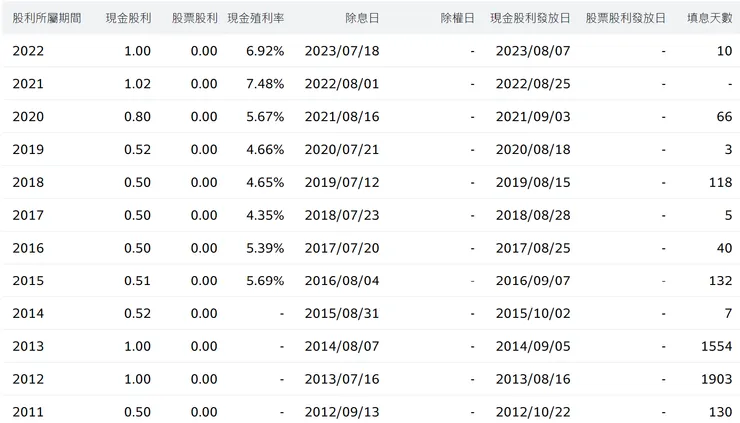
Task: Click the 6.92% yield value
Action: tap(265, 51)
